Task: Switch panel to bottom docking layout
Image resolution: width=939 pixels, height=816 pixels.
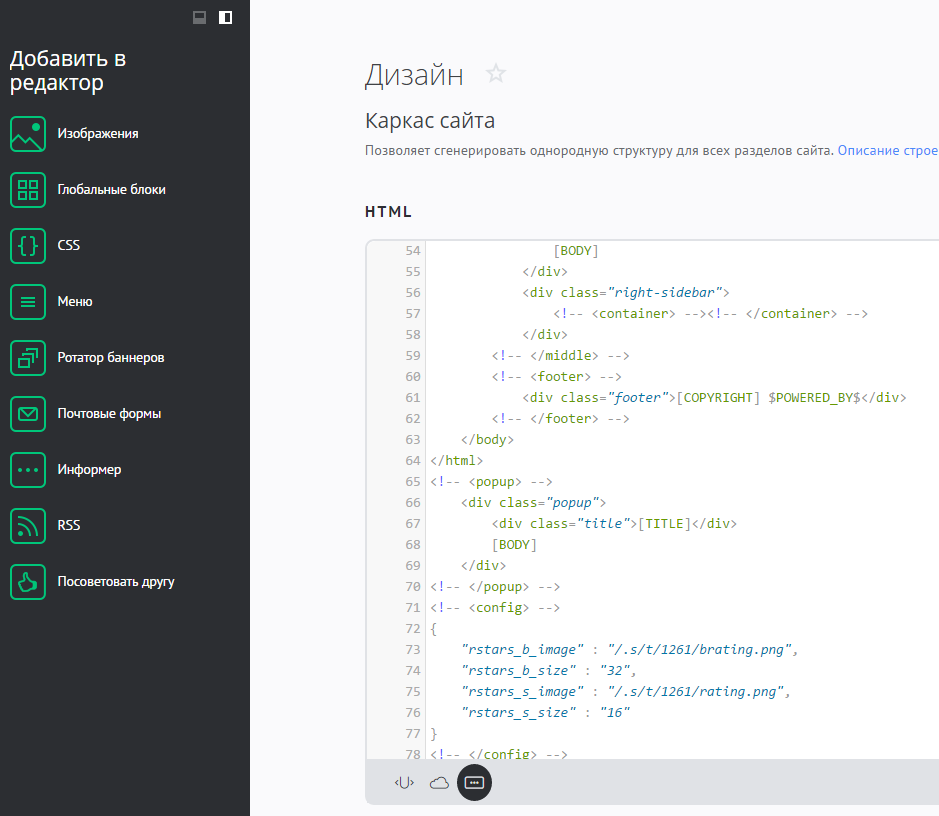Action: point(199,17)
